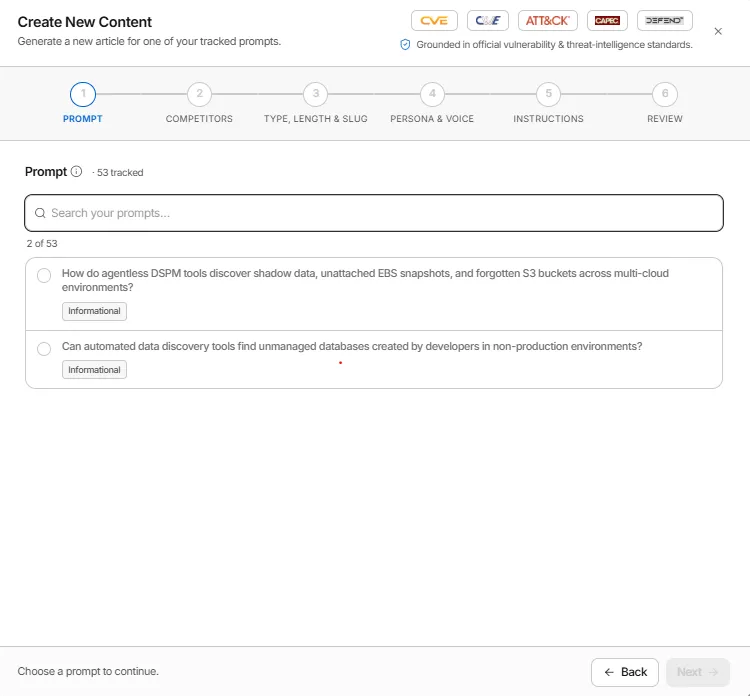Click the Next button
This screenshot has width=750, height=696.
(x=697, y=672)
